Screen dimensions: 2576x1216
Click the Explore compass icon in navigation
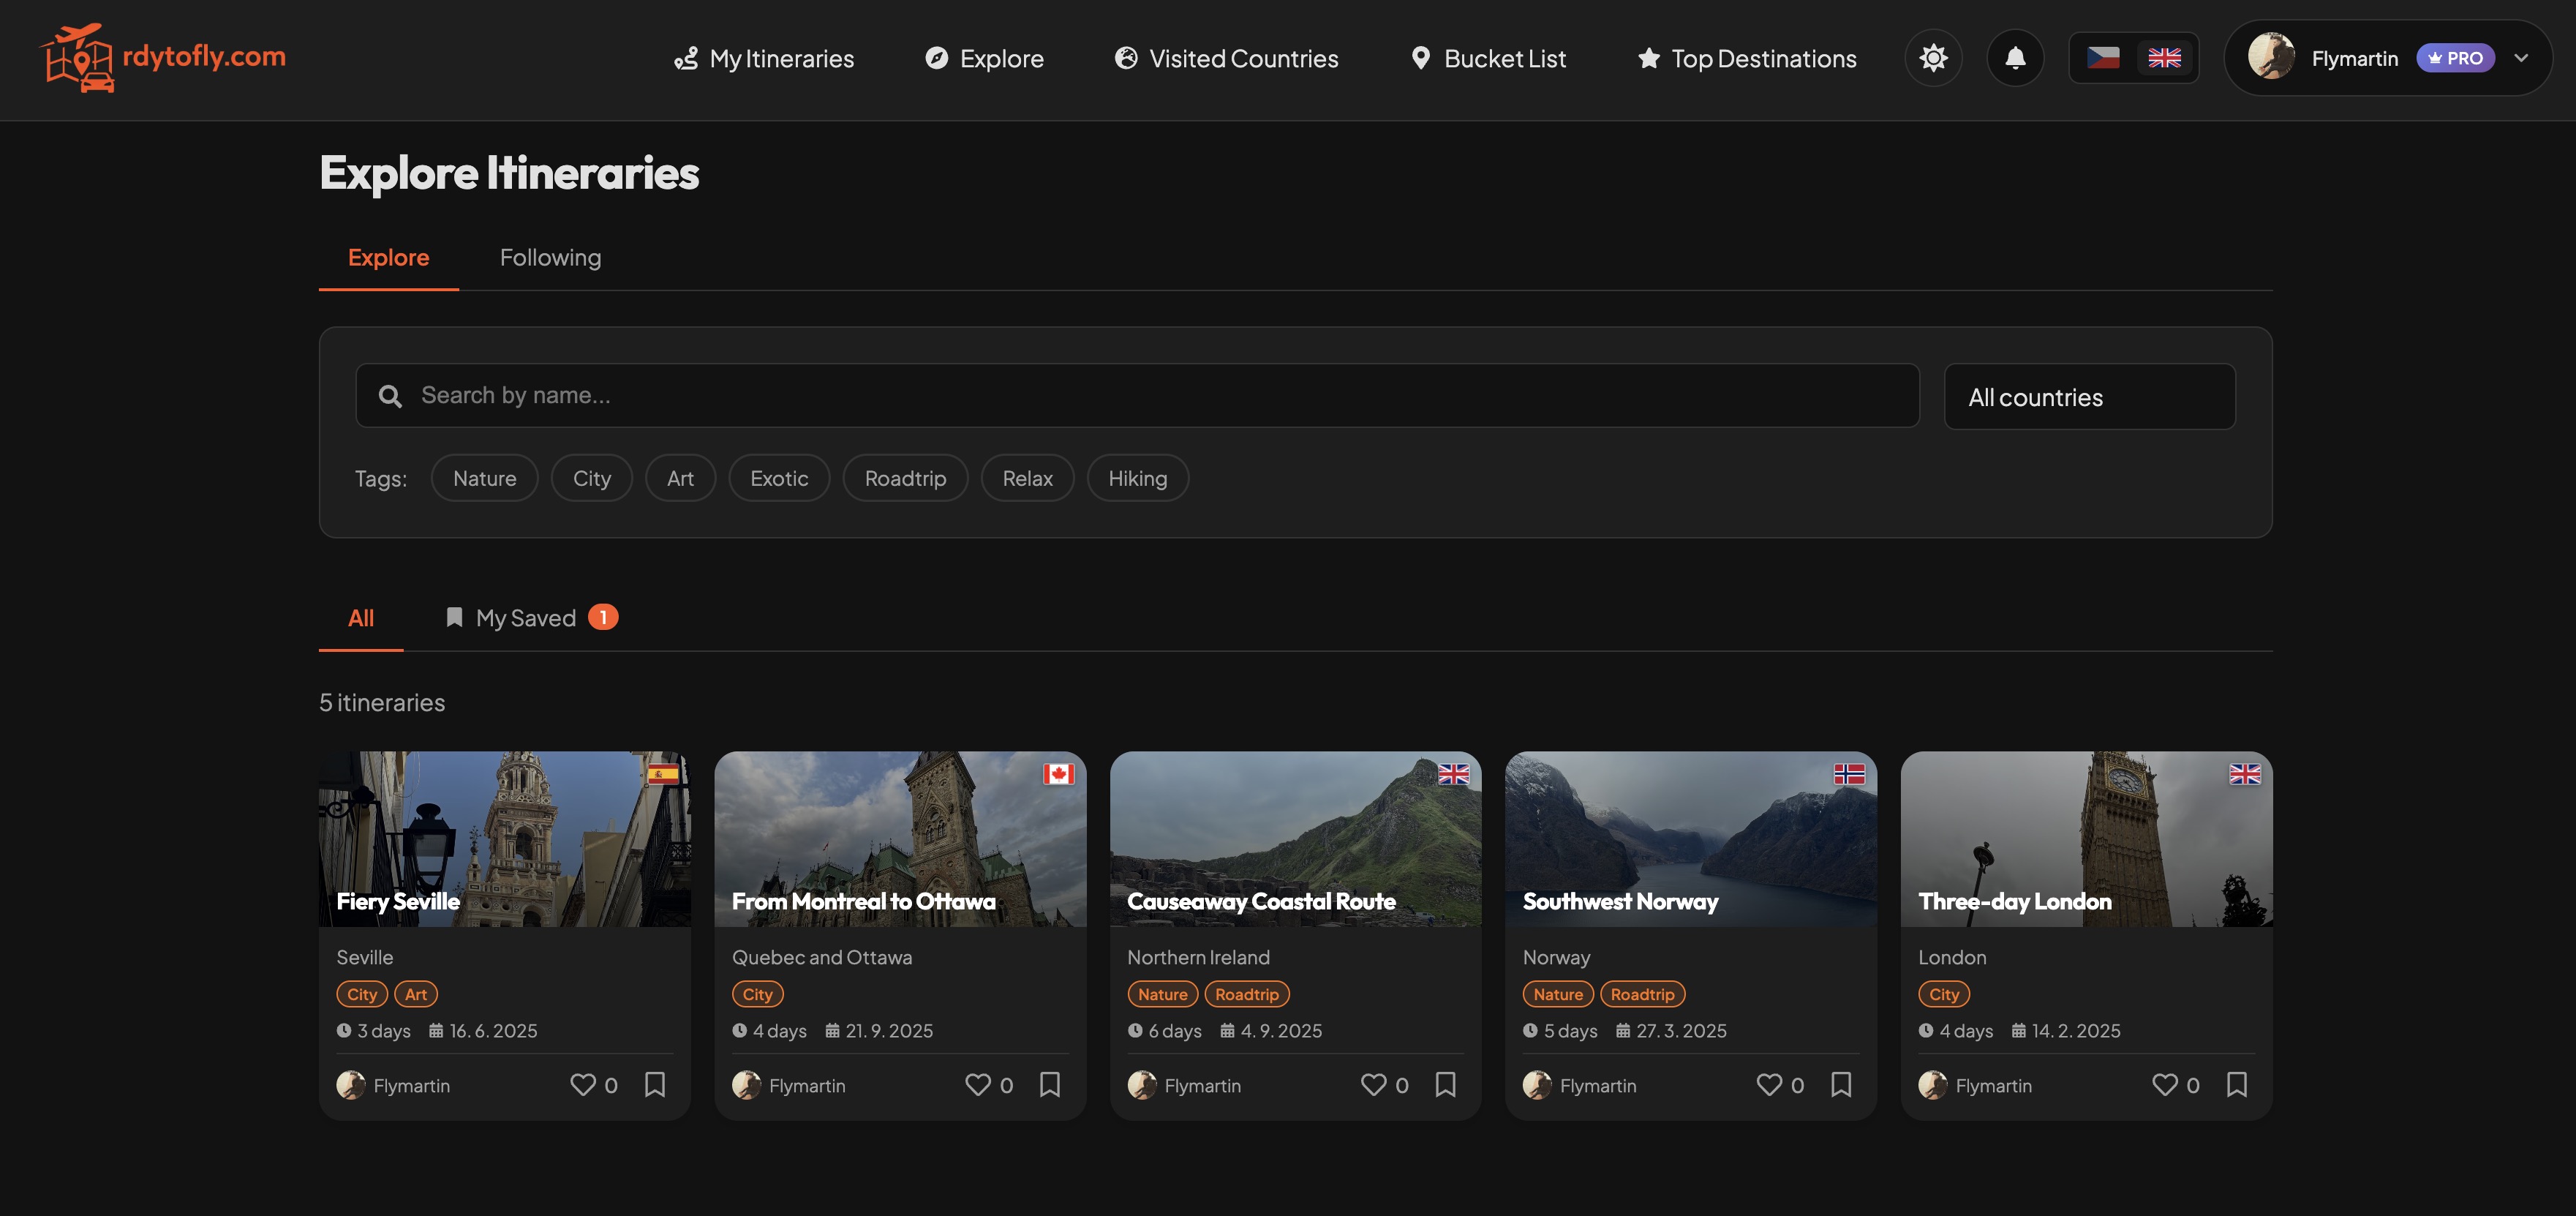click(937, 58)
